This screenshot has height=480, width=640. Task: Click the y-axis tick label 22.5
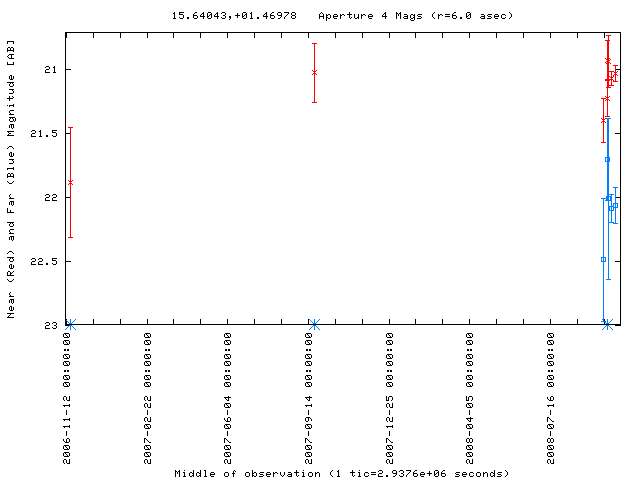point(44,261)
